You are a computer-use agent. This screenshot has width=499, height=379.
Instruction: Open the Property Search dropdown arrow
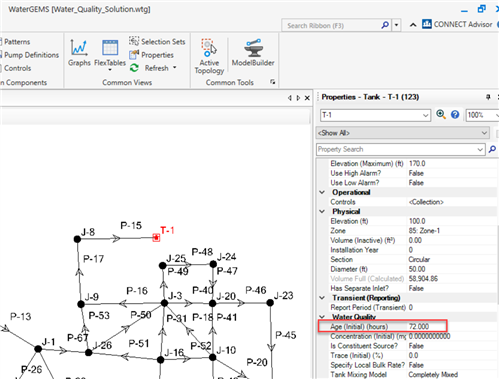coord(480,150)
